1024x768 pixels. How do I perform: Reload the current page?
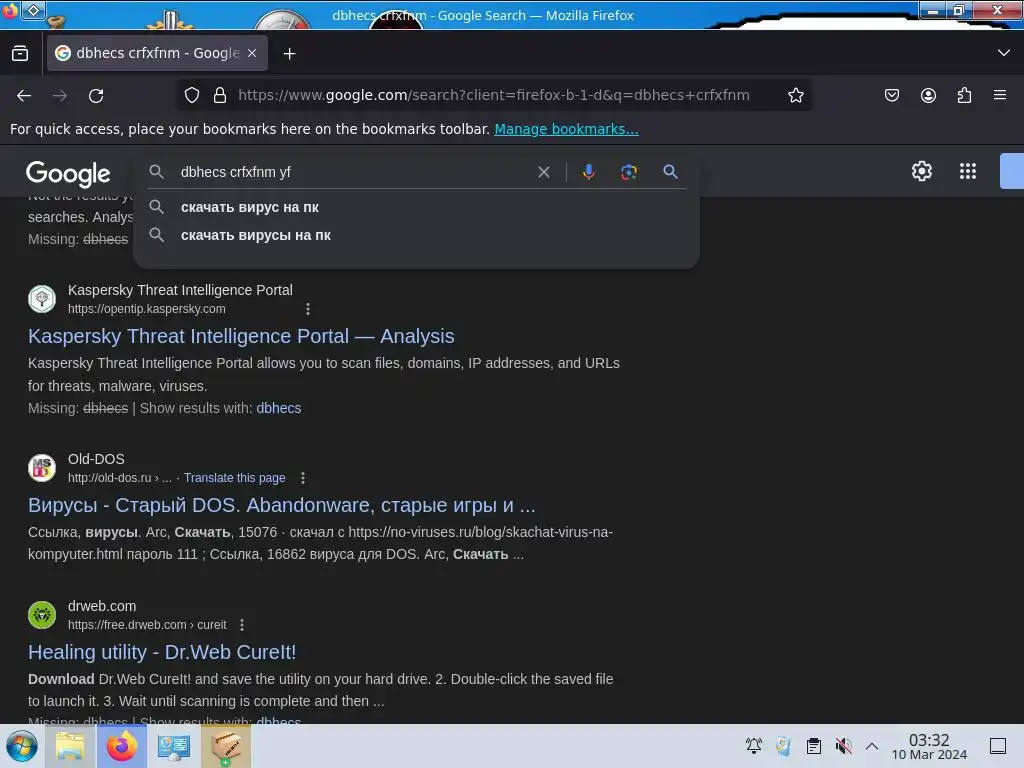click(96, 95)
